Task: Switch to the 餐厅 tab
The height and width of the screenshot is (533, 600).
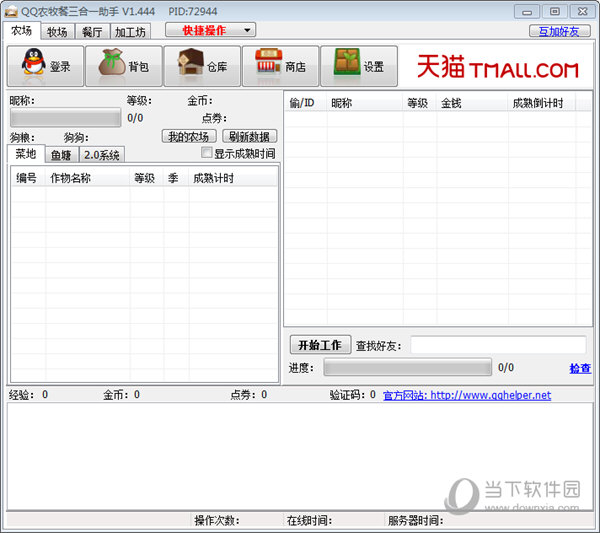Action: (x=92, y=32)
